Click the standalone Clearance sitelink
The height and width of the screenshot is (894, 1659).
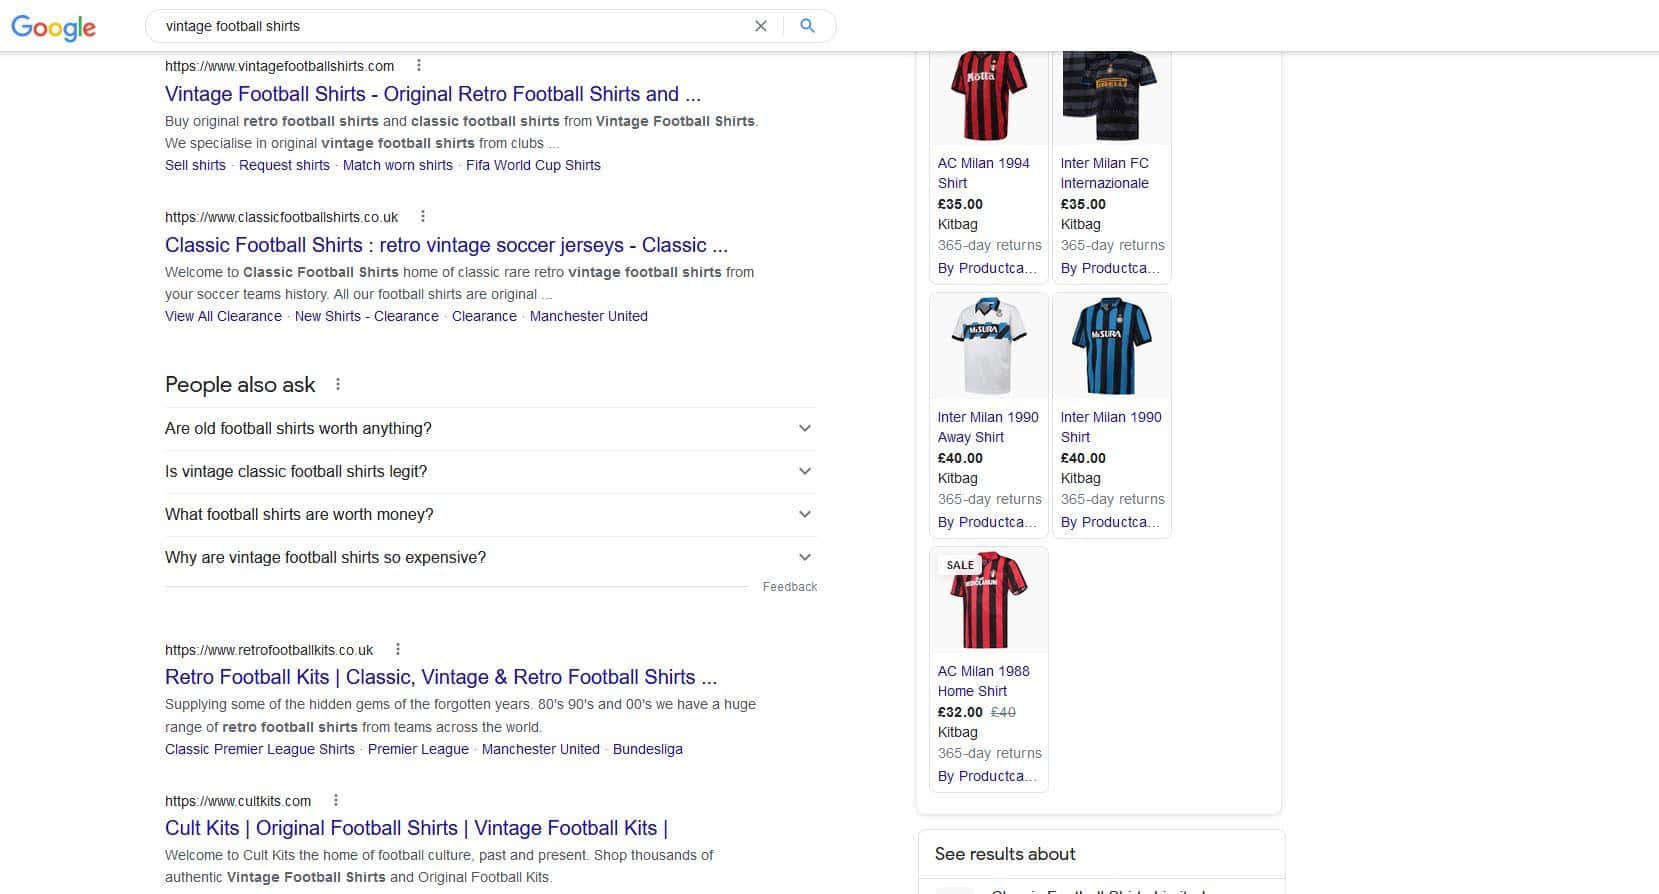(484, 316)
